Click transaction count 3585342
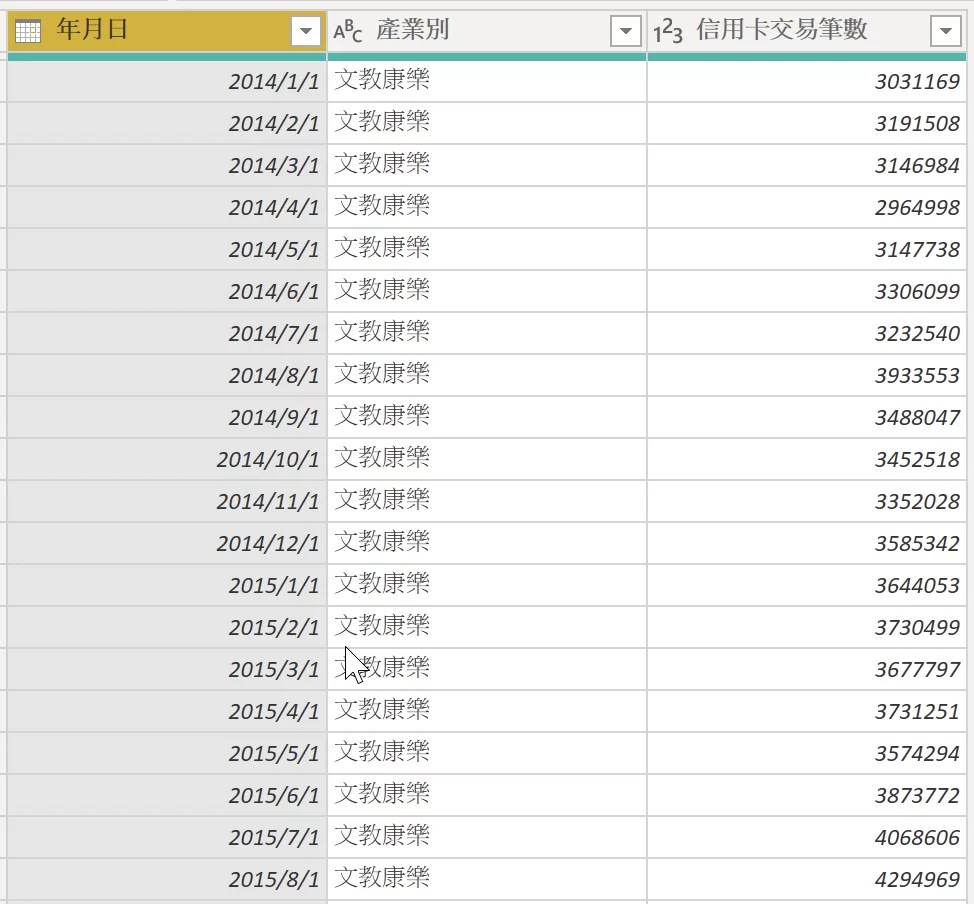The image size is (974, 904). 807,544
